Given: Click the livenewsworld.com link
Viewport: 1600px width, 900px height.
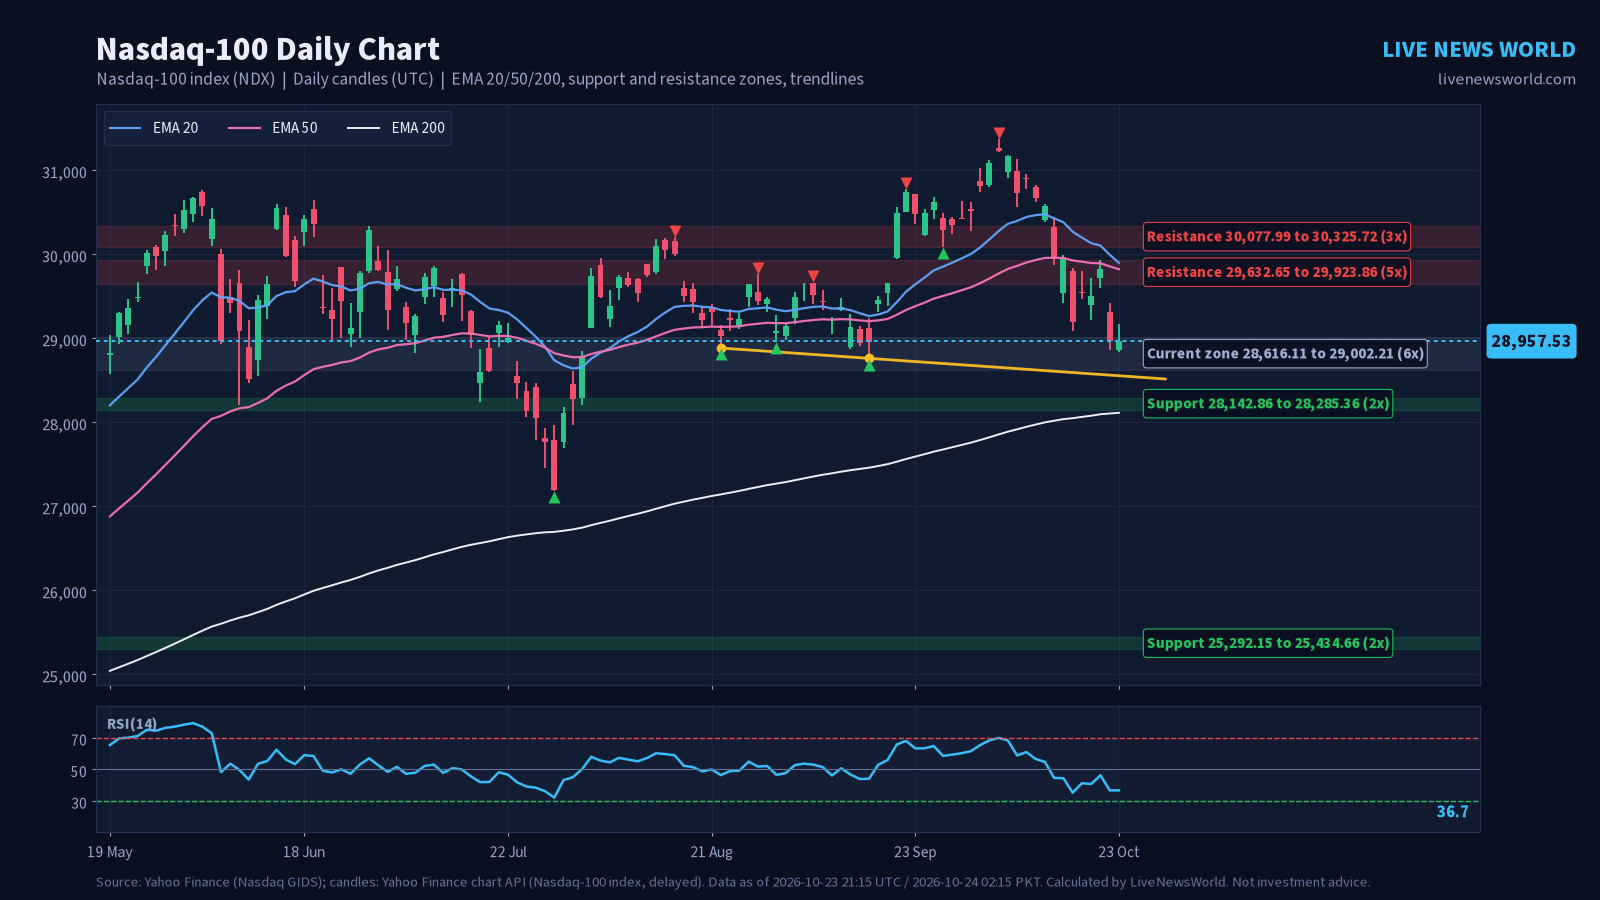Looking at the screenshot, I should point(1506,79).
